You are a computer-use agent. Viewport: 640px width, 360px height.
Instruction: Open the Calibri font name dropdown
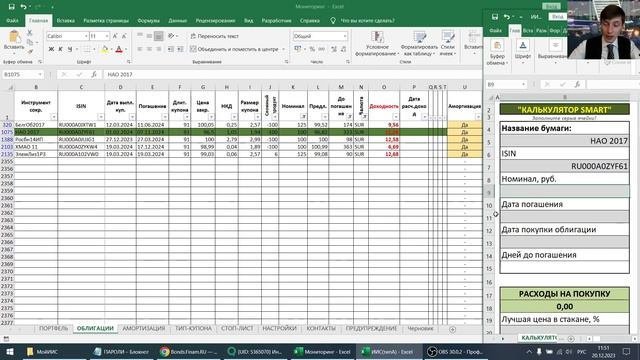click(86, 36)
